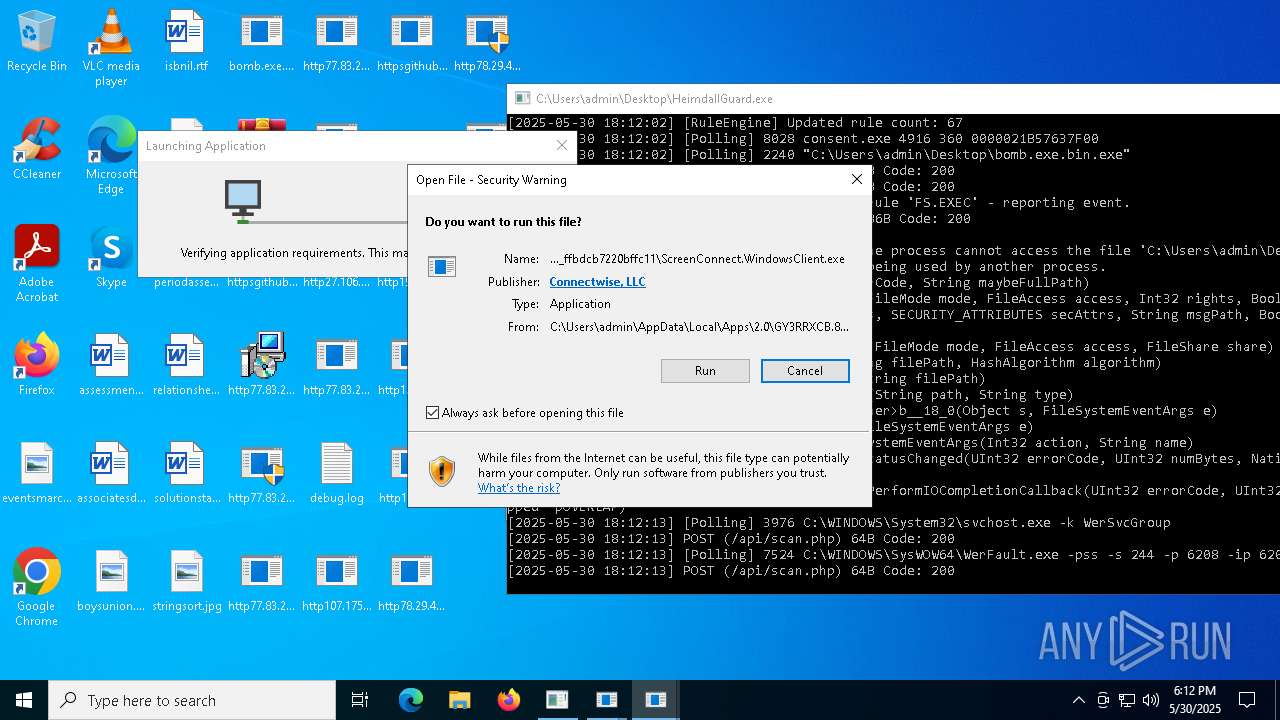Select the setup installer icon beside relationshe...
The width and height of the screenshot is (1280, 720).
(x=262, y=366)
